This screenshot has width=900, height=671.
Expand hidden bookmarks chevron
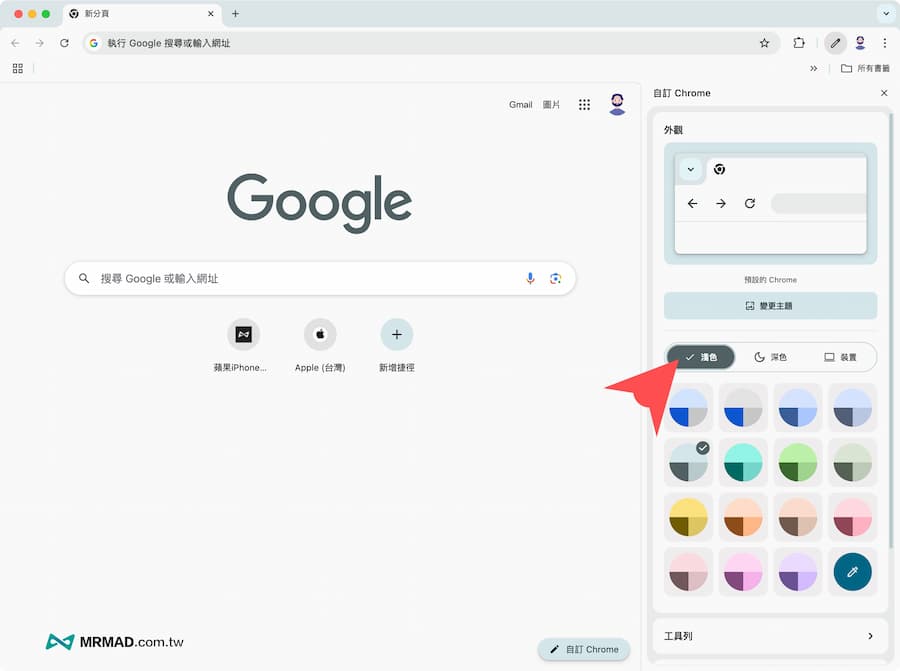click(813, 68)
